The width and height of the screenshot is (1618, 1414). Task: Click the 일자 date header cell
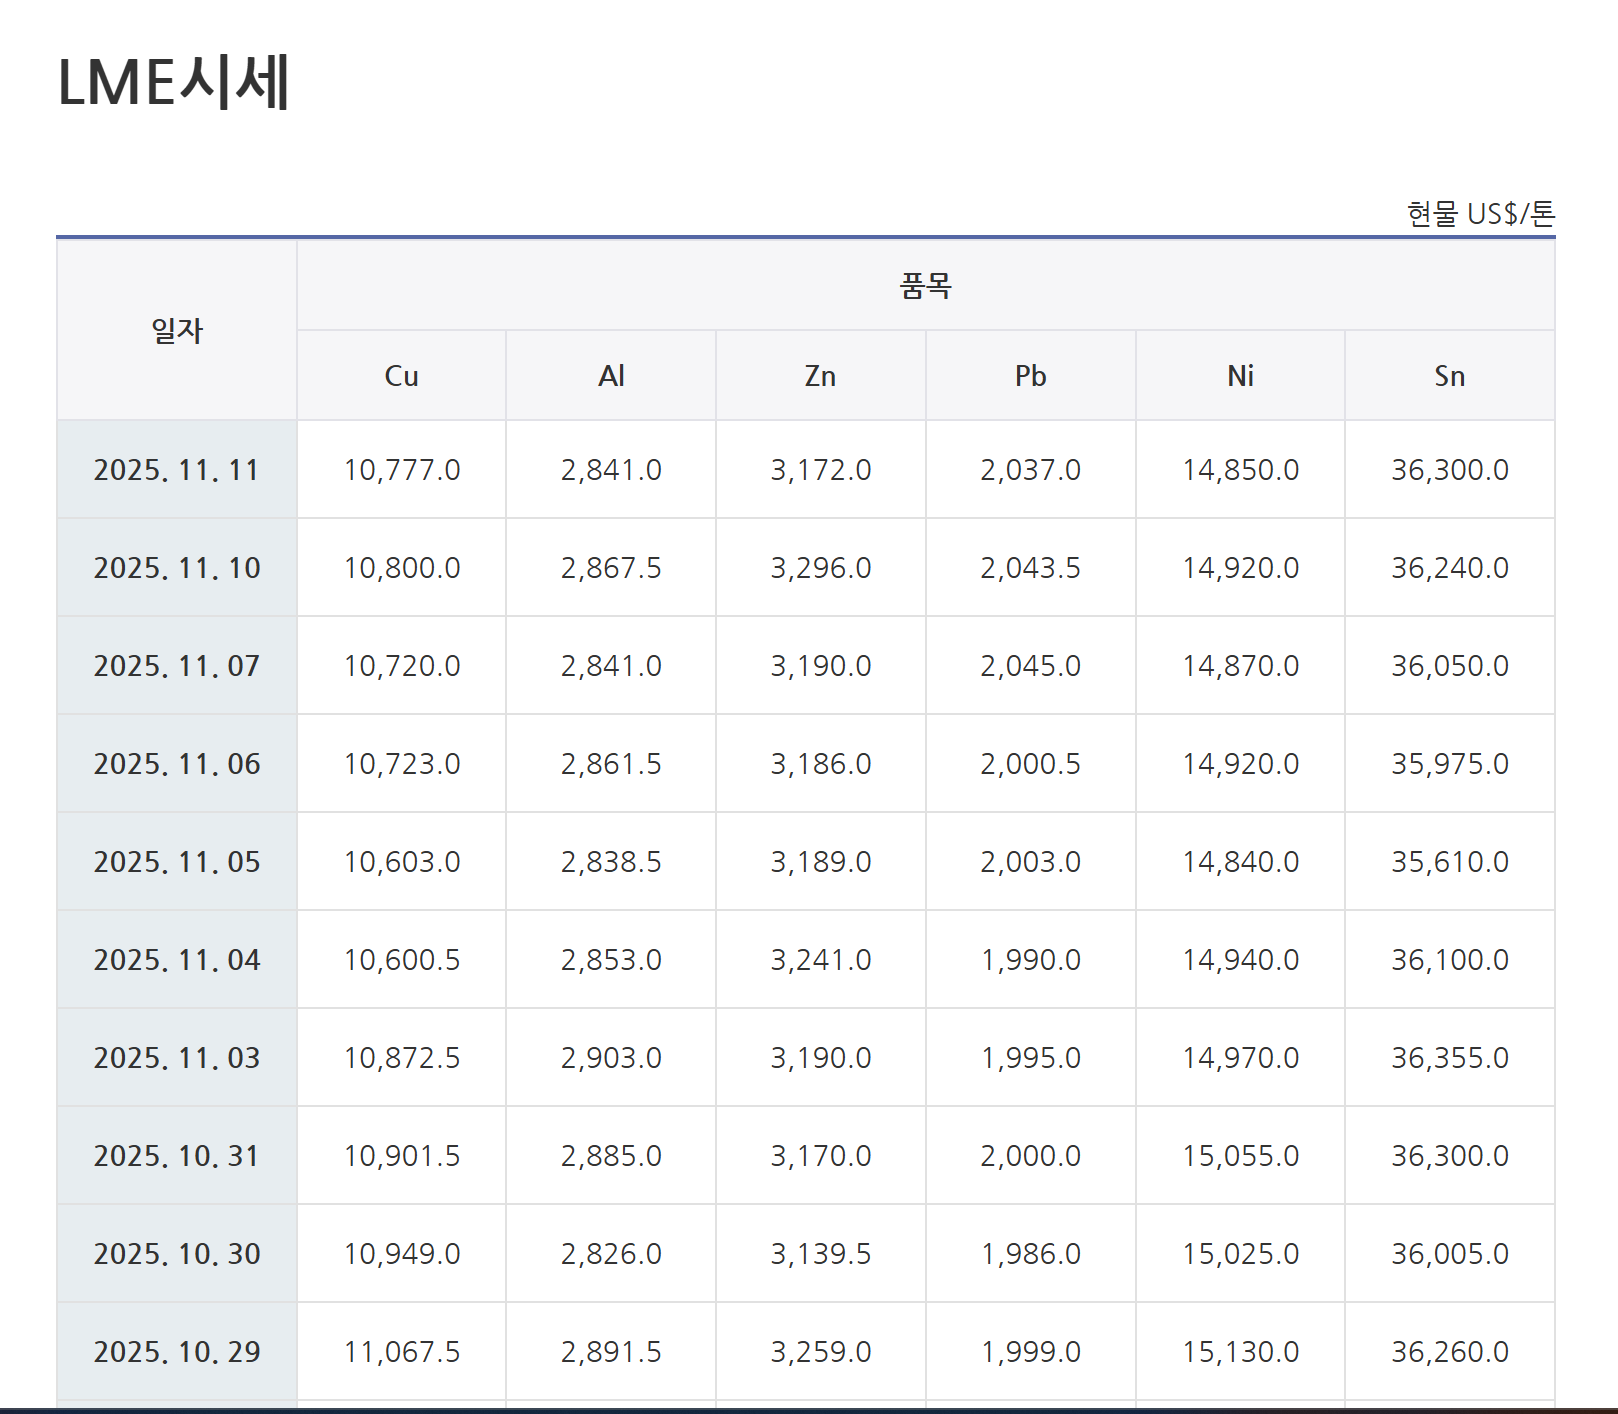click(x=177, y=331)
